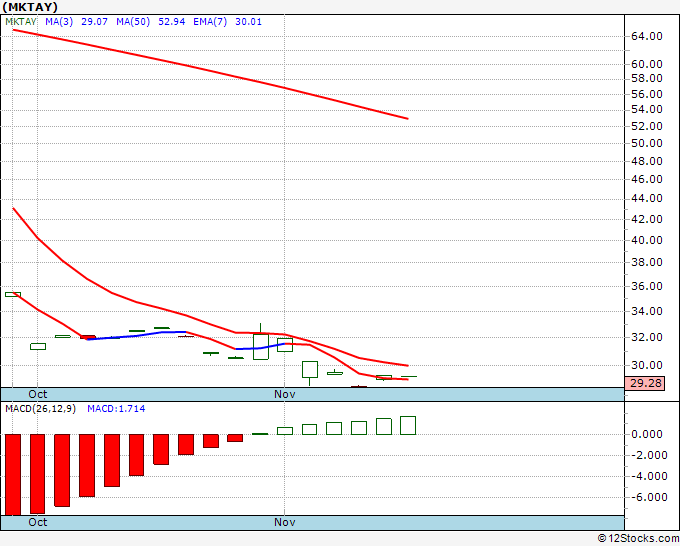Click the 46.00 price axis label

[647, 180]
